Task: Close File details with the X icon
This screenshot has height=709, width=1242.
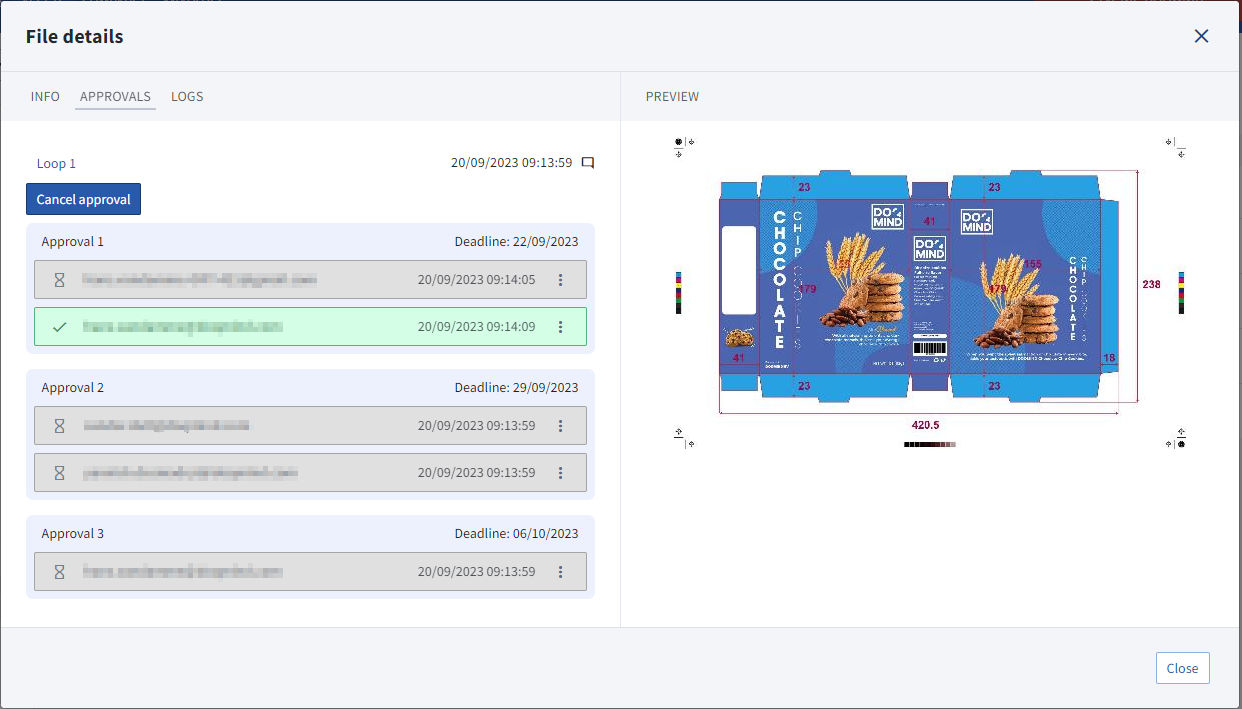Action: [1201, 36]
